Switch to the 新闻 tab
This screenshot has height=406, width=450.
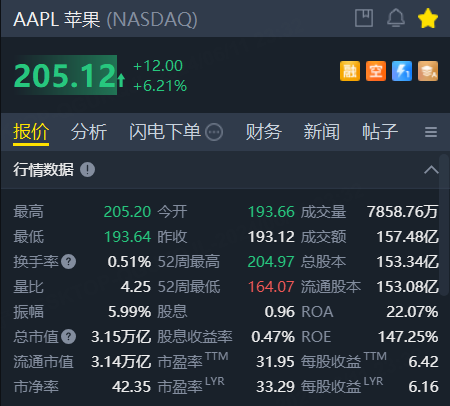tap(321, 132)
